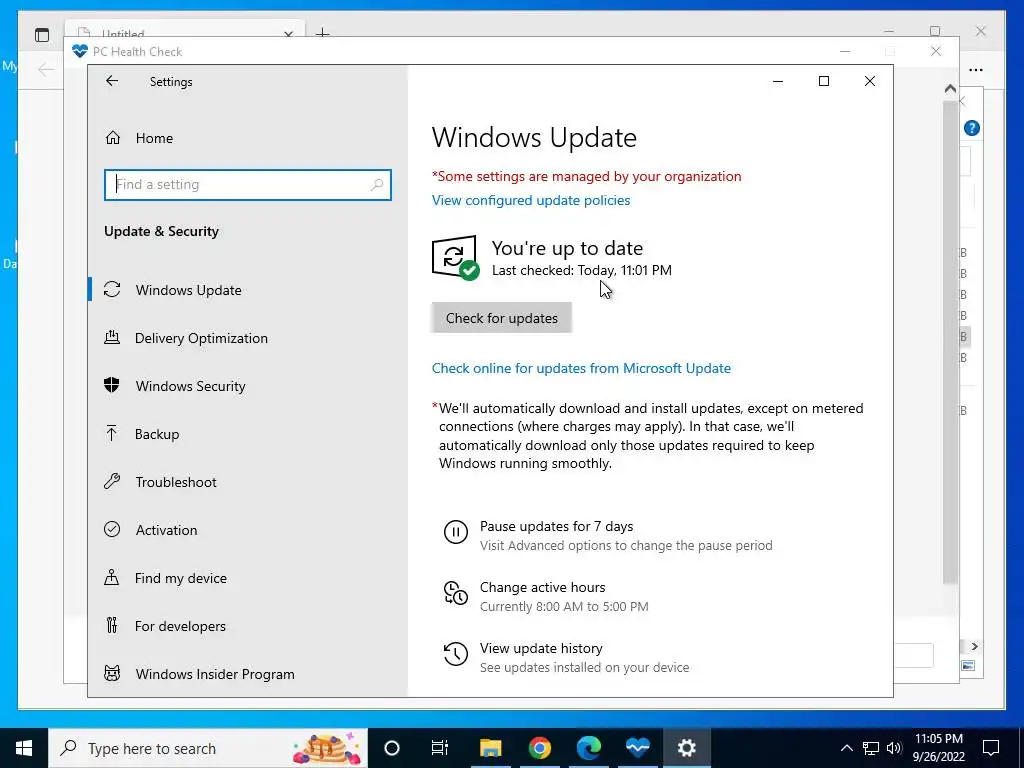Screen dimensions: 1024x768
Task: Click the Windows Update sync icon in sidebar
Action: point(112,289)
